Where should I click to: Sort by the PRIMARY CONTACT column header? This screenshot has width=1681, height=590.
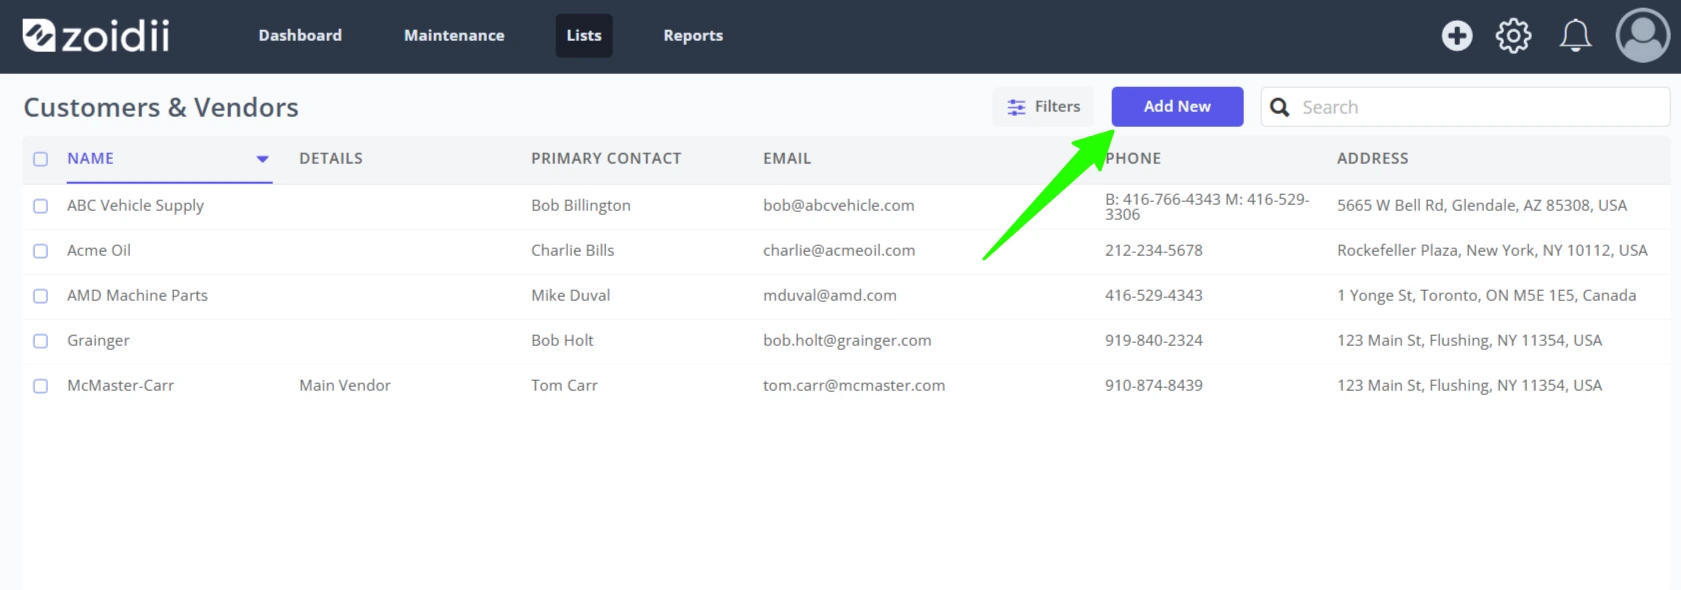606,158
